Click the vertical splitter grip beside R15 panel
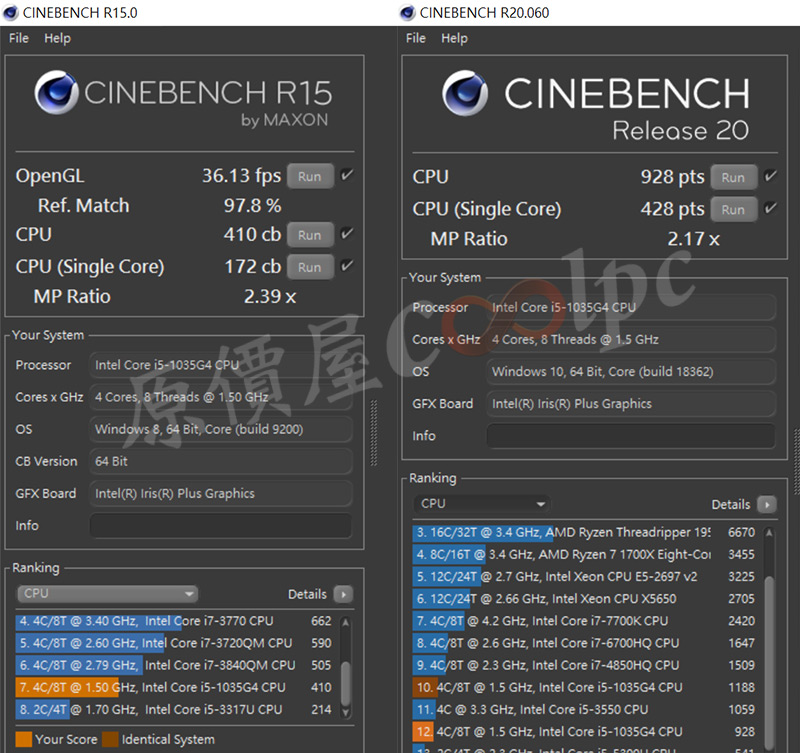Image resolution: width=800 pixels, height=753 pixels. pyautogui.click(x=374, y=433)
